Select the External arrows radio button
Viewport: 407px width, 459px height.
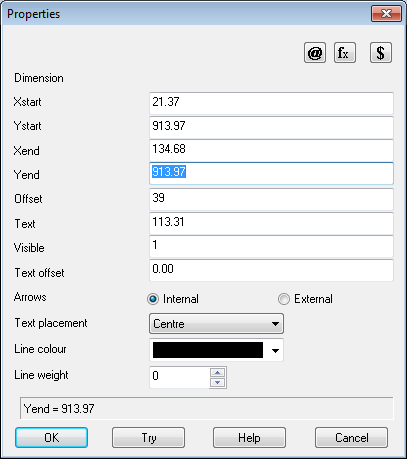(284, 299)
